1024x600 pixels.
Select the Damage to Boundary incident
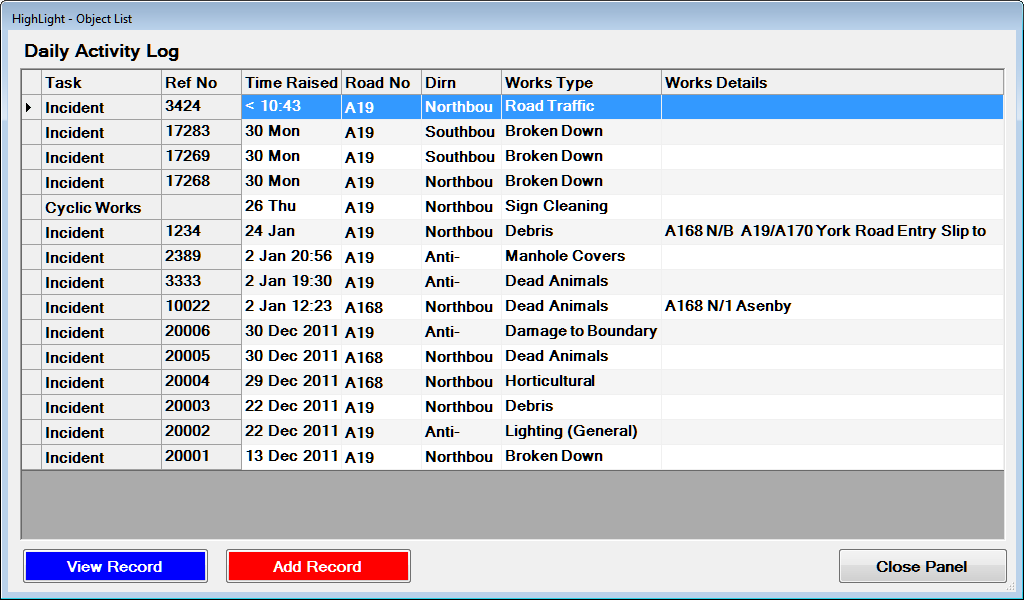[x=580, y=331]
